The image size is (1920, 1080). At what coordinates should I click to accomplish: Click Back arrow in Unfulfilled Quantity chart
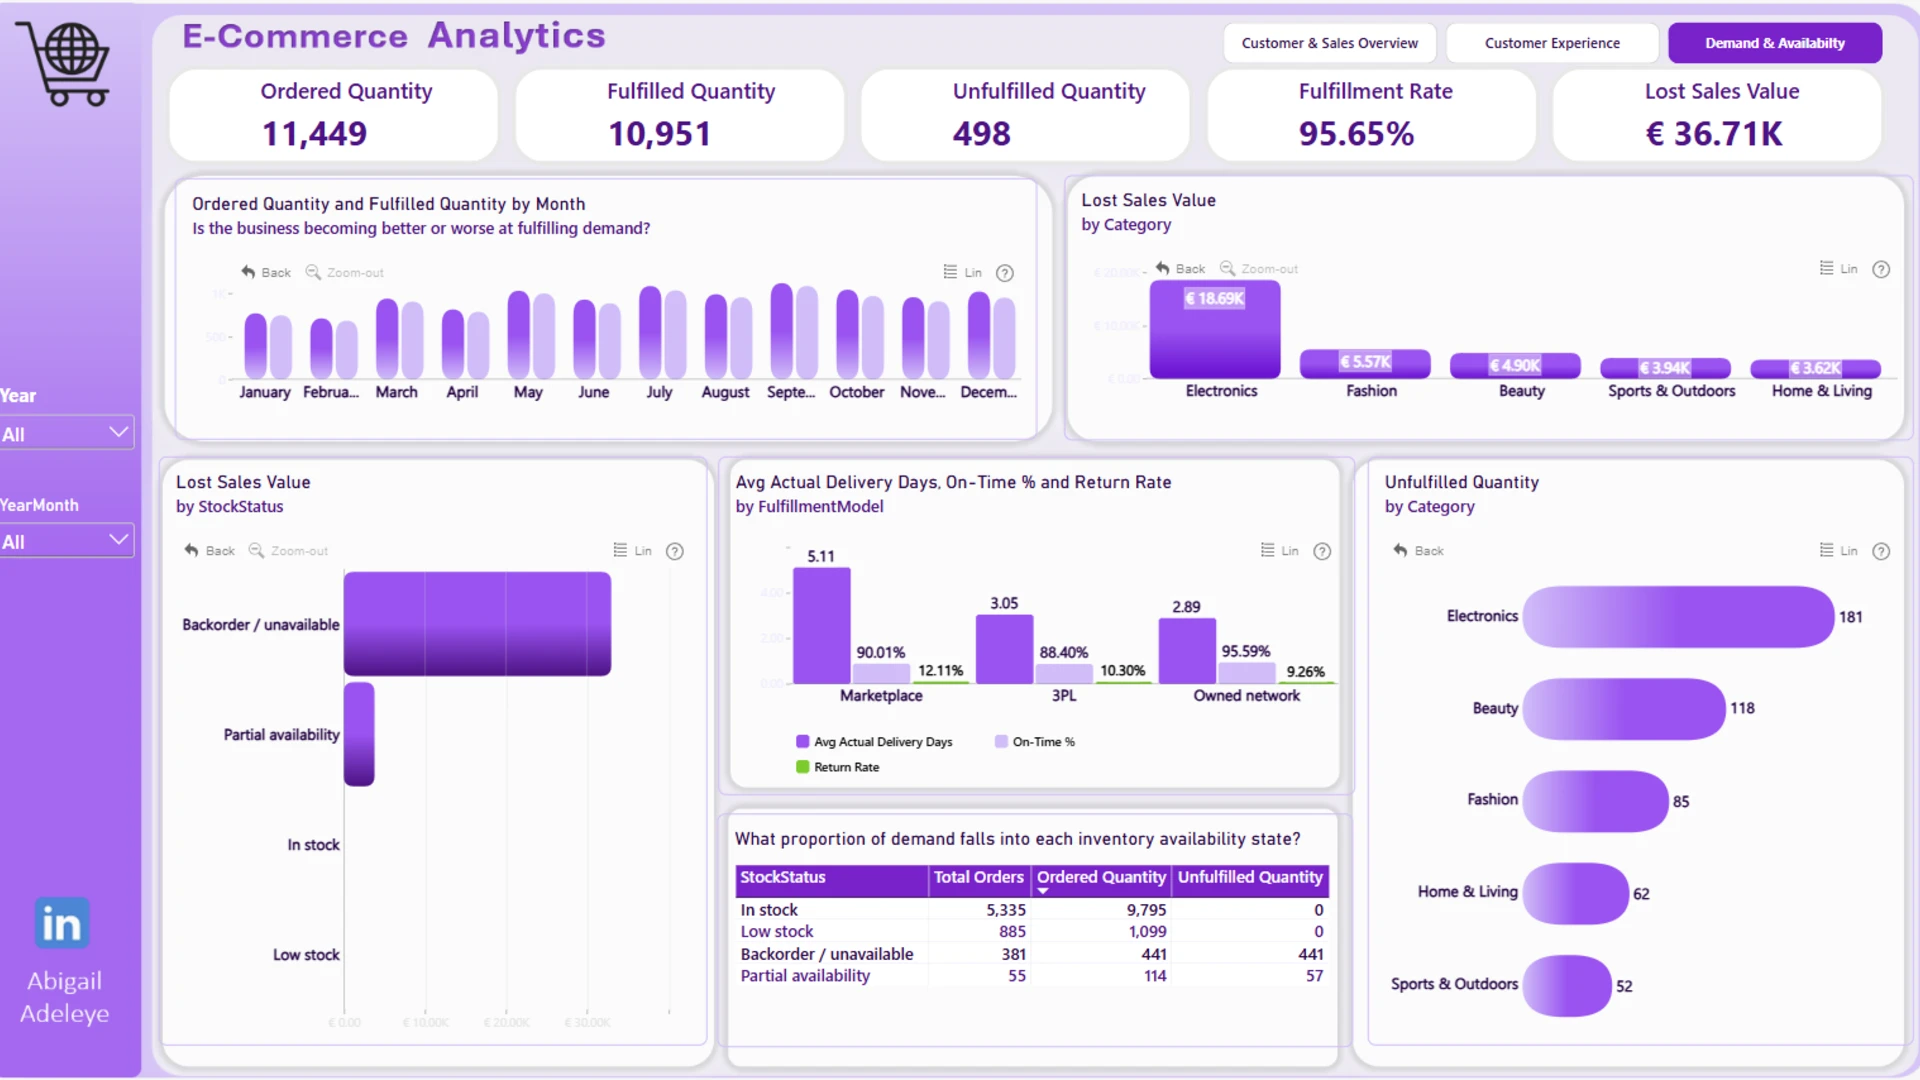(1400, 550)
